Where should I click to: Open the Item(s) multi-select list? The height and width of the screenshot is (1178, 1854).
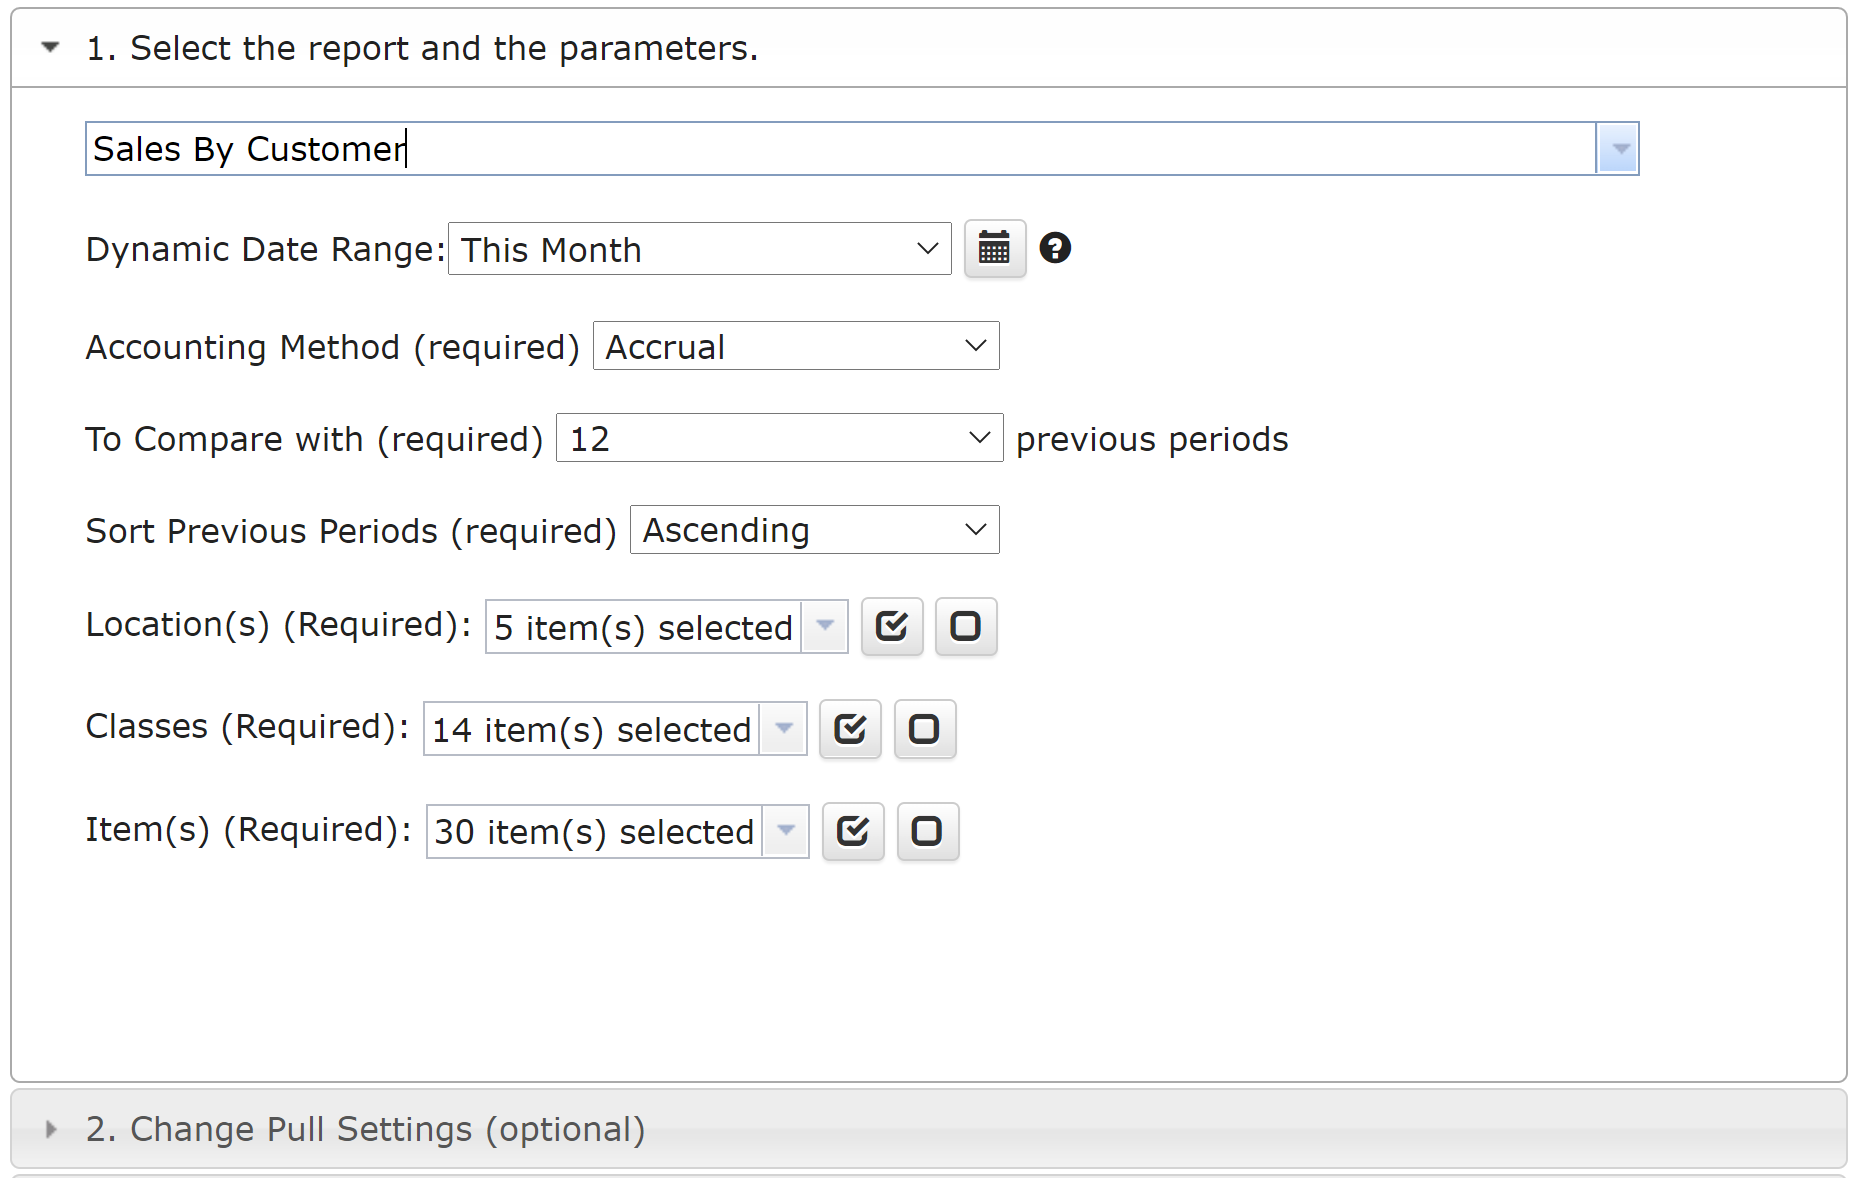point(786,831)
